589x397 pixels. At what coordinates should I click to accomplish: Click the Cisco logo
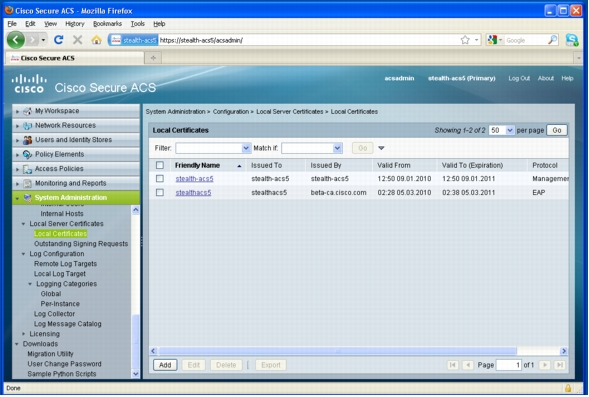29,84
